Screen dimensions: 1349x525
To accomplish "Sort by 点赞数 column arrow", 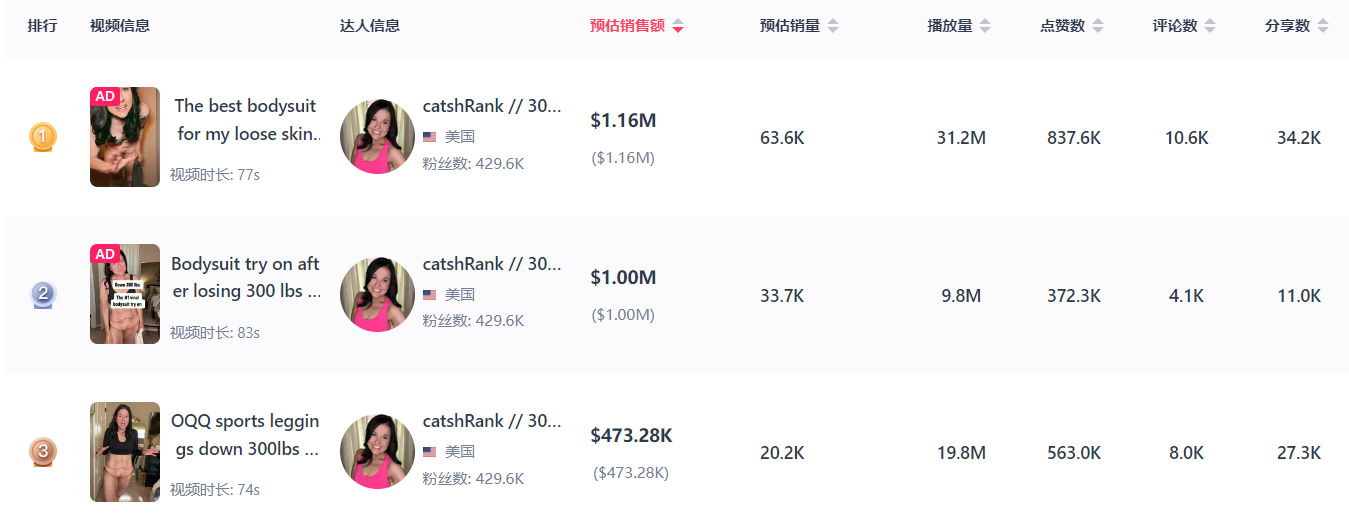I will pyautogui.click(x=1098, y=27).
